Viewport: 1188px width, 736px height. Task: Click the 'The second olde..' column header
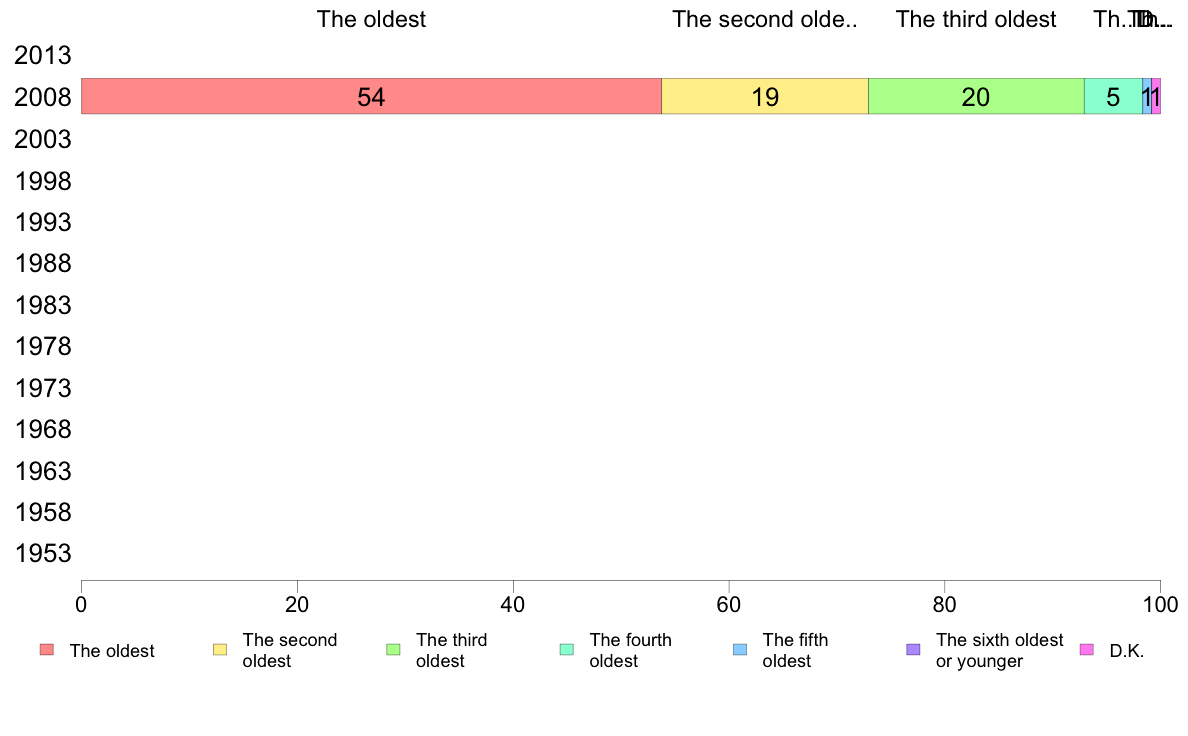click(765, 19)
